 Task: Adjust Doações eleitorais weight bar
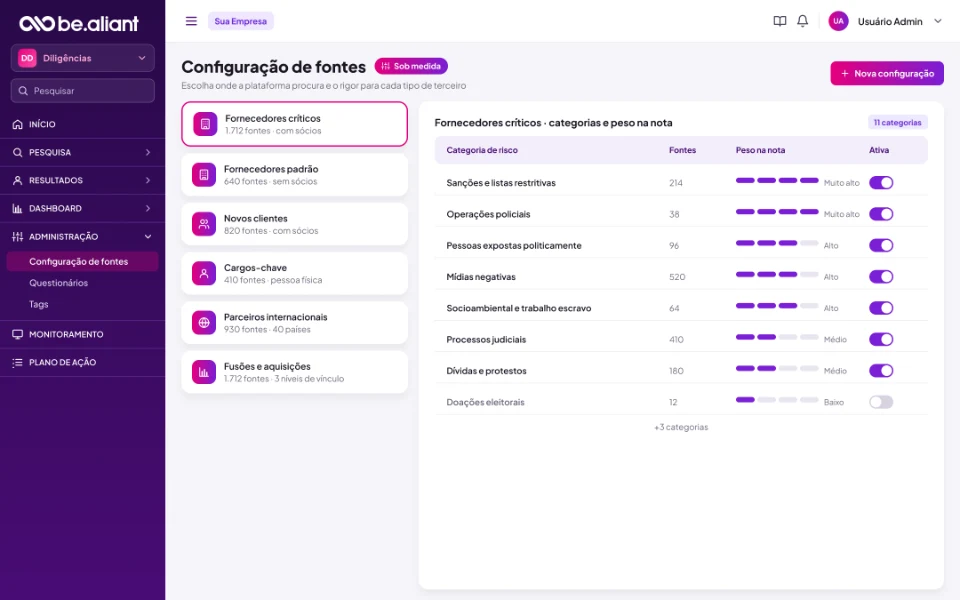point(777,400)
